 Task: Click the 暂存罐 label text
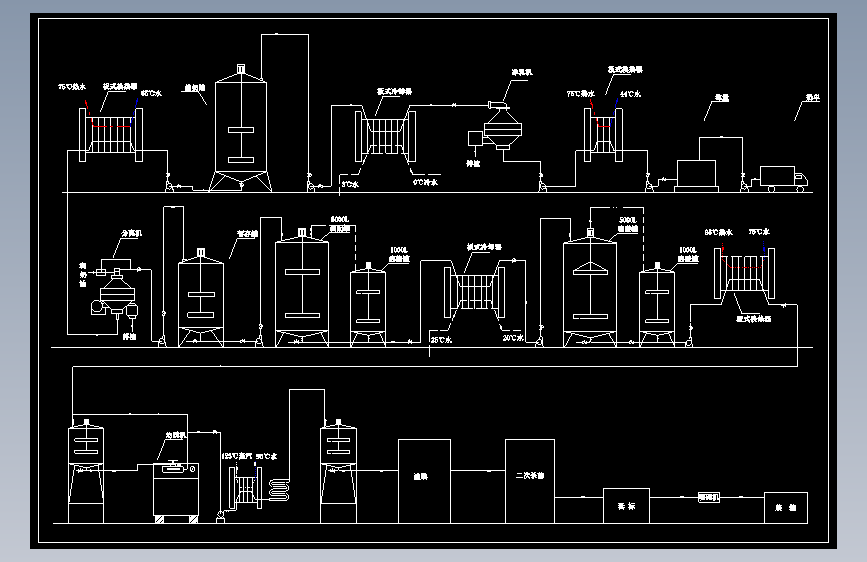click(x=247, y=233)
